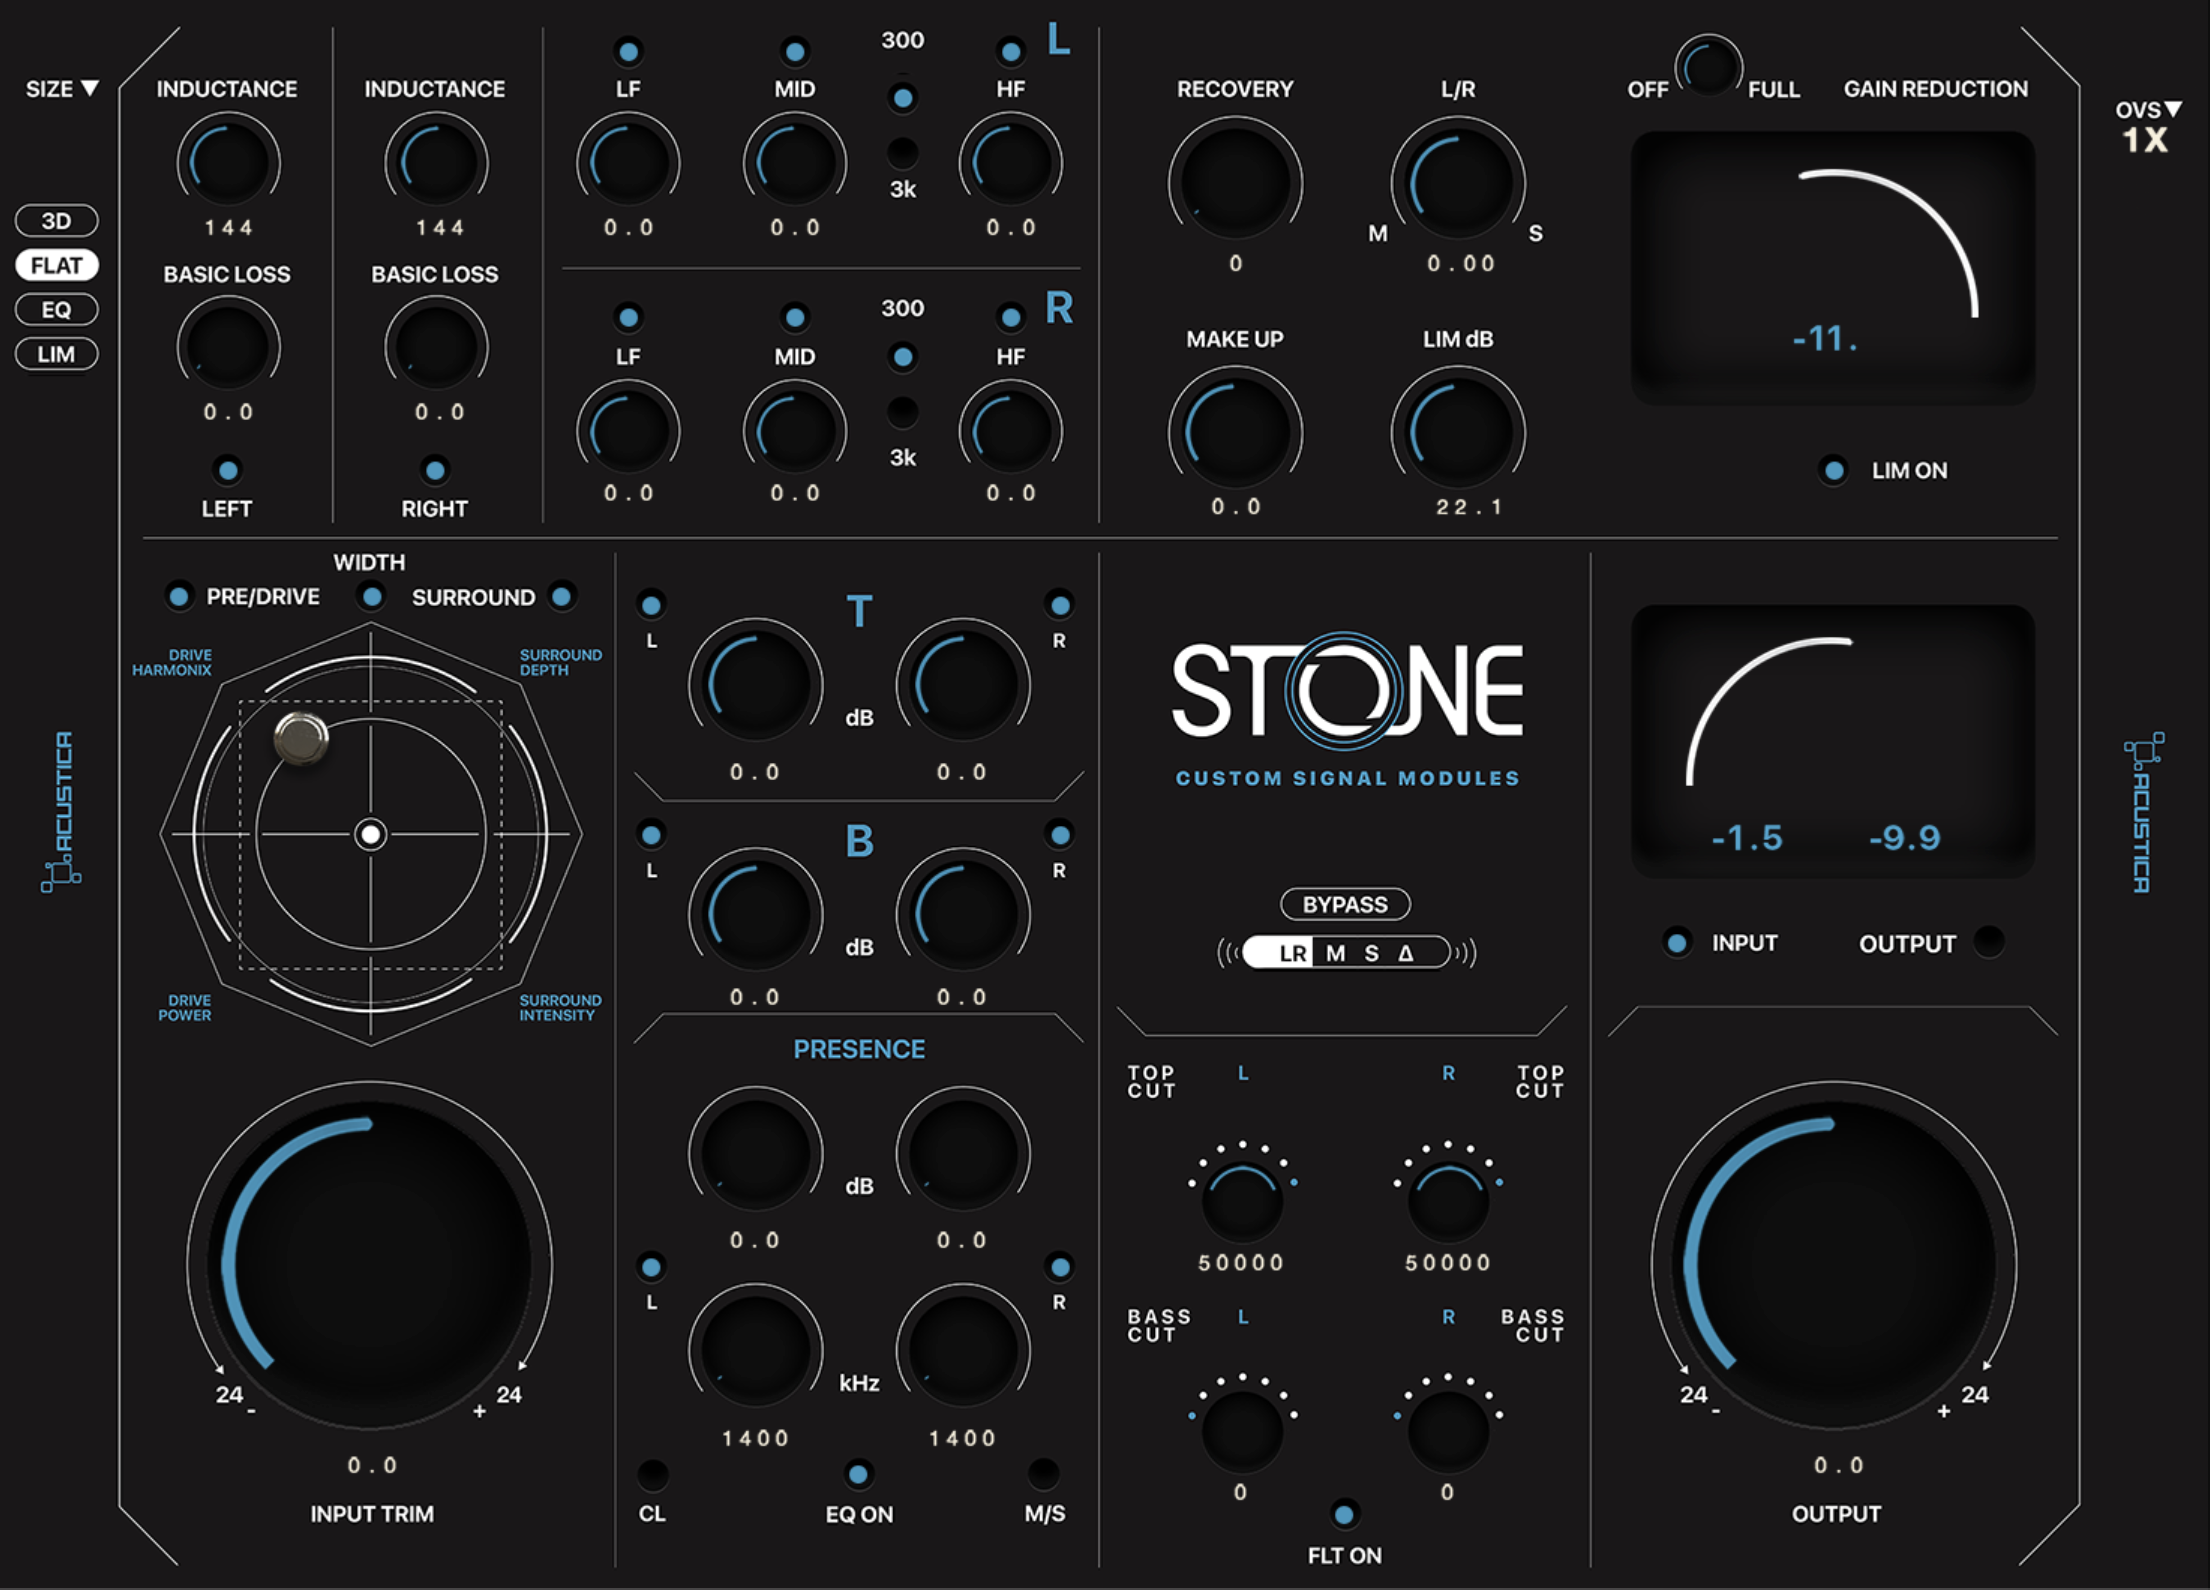Toggle the LIM ON switch
This screenshot has height=1590, width=2210.
(1833, 470)
